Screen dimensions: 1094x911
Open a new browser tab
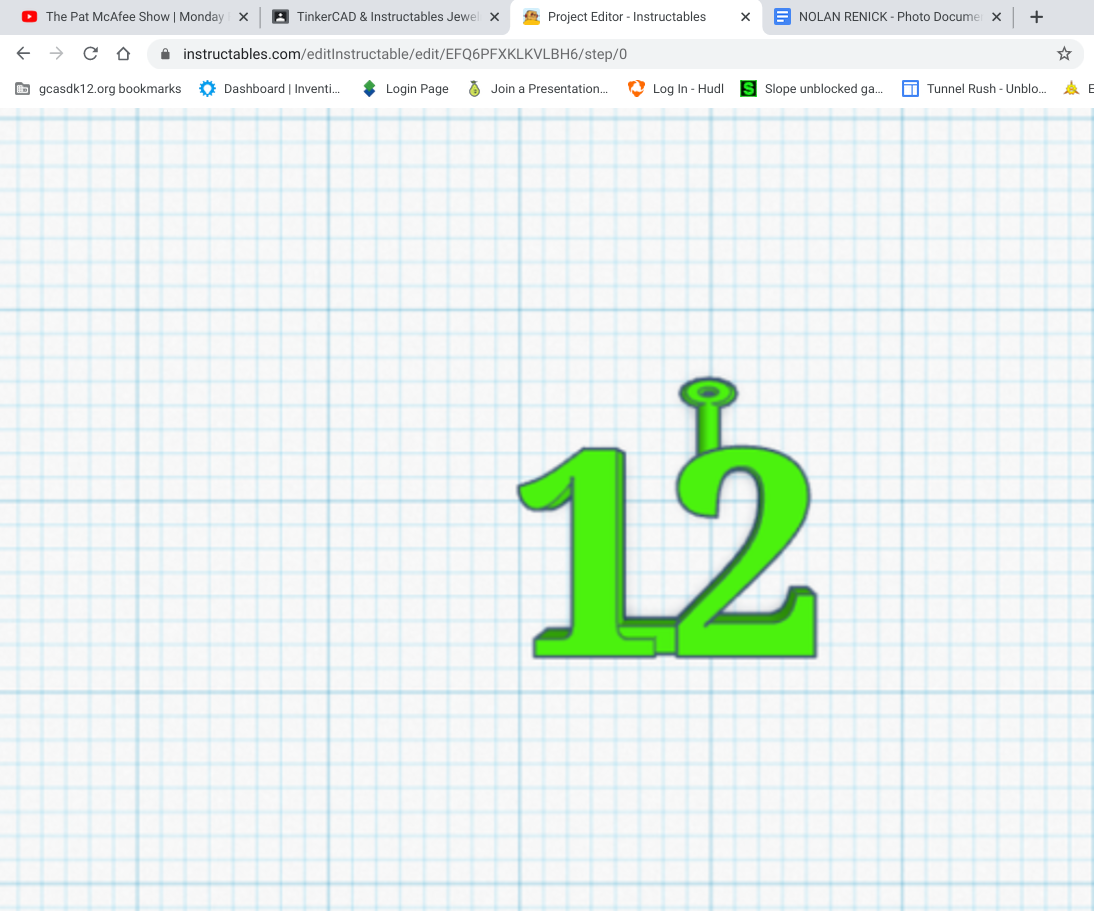[x=1037, y=17]
